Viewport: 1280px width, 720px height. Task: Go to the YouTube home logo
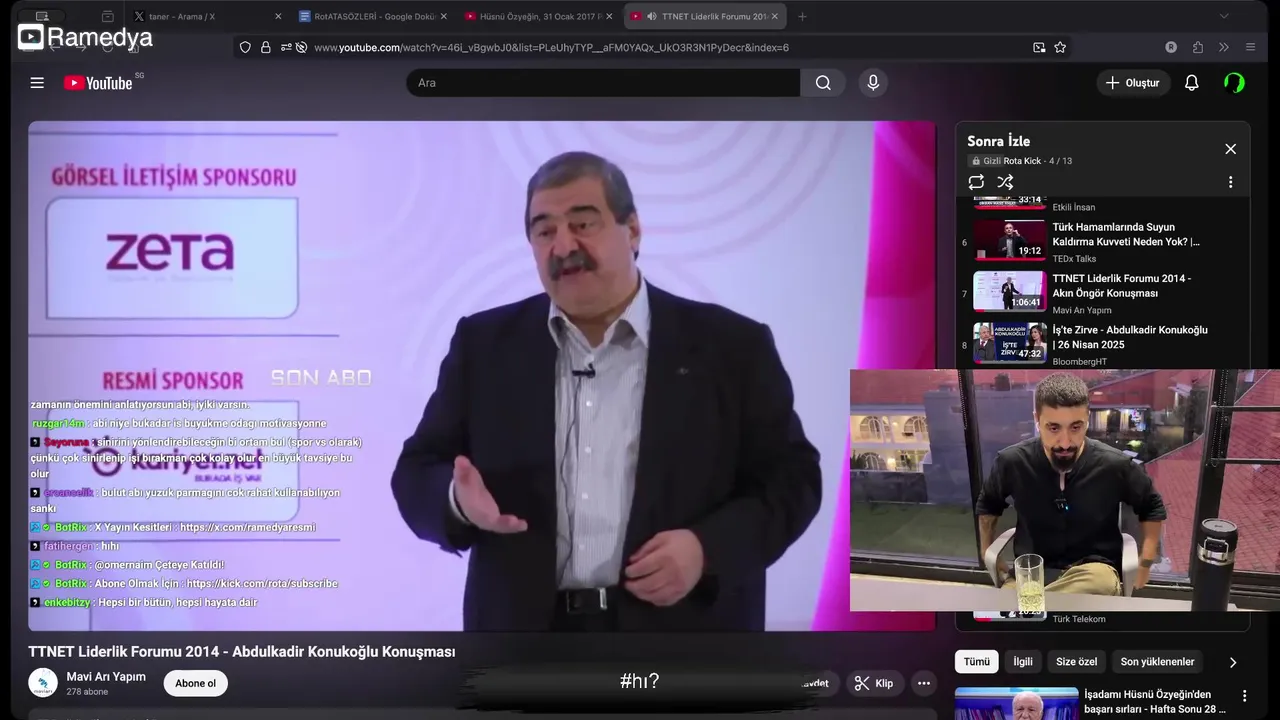click(98, 83)
